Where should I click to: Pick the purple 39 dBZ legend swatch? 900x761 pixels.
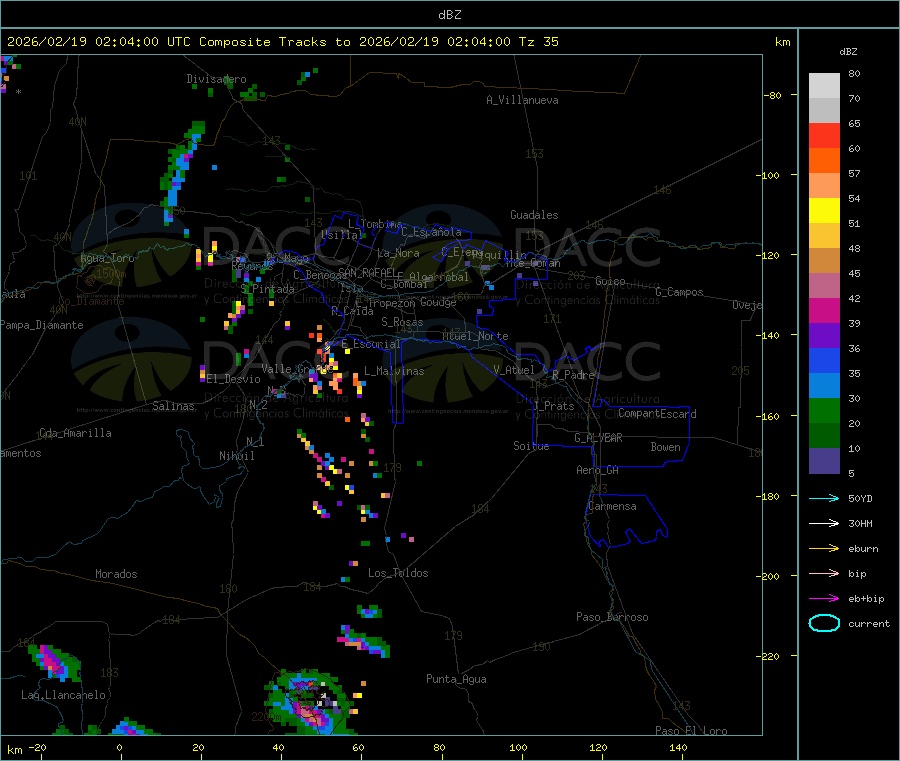coord(824,336)
